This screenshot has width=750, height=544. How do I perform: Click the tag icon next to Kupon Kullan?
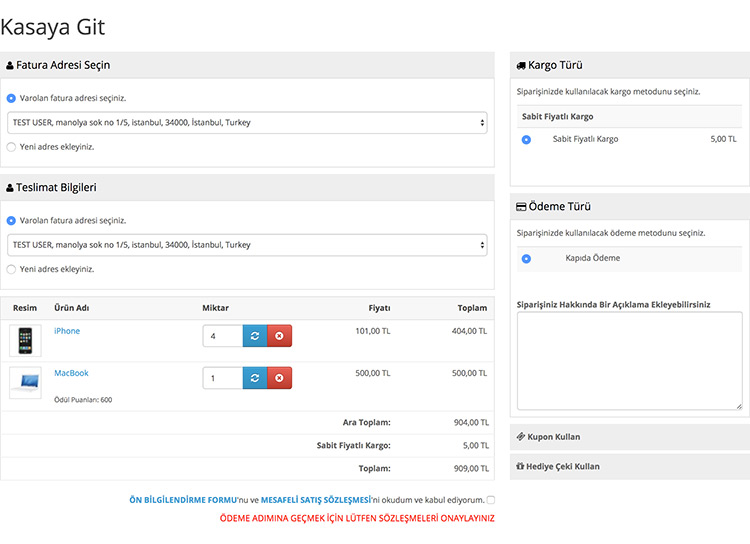[x=520, y=437]
